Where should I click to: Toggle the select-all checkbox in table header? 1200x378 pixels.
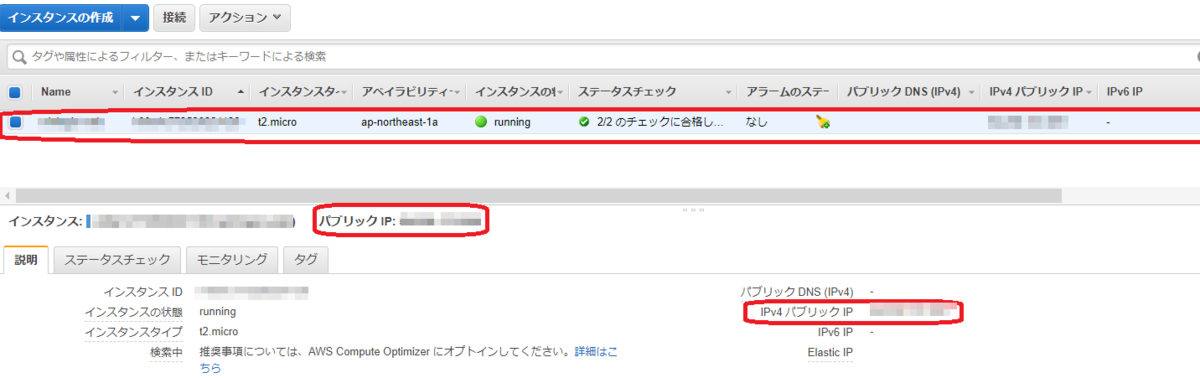click(x=16, y=91)
